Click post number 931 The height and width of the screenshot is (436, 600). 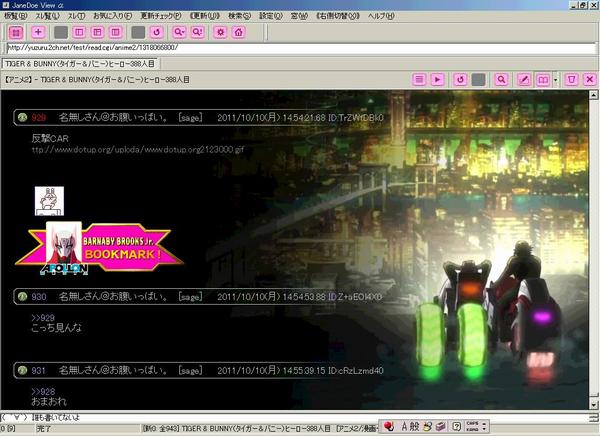coord(39,371)
